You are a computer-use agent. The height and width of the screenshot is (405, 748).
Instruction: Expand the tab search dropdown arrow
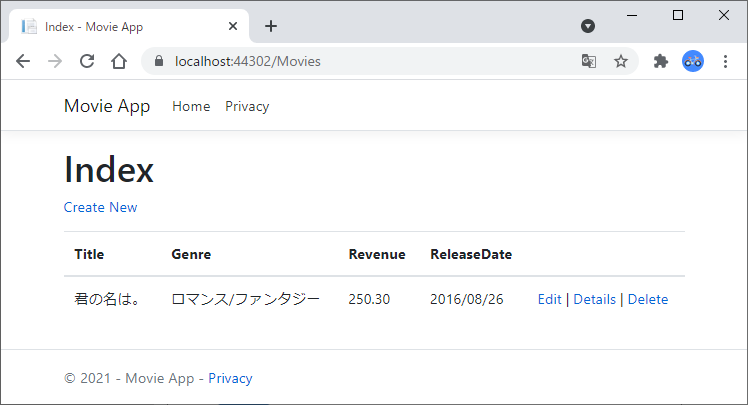tap(588, 26)
